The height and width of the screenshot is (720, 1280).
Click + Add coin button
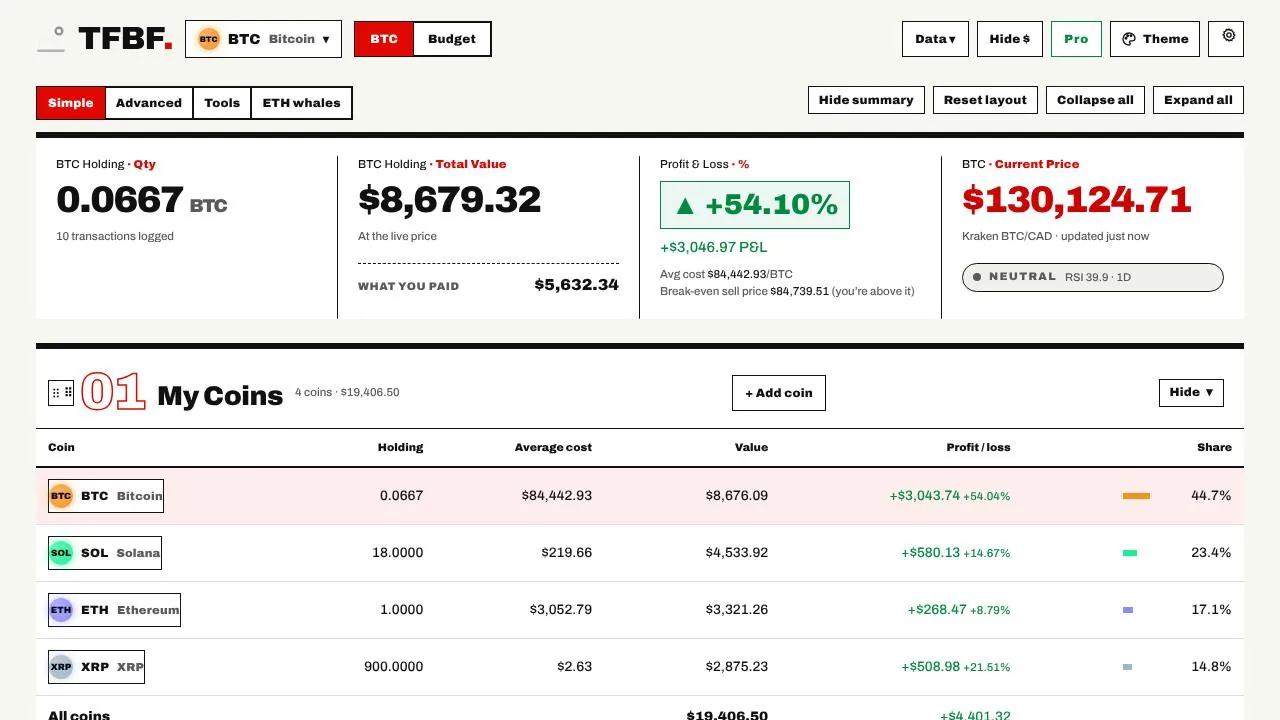coord(779,393)
